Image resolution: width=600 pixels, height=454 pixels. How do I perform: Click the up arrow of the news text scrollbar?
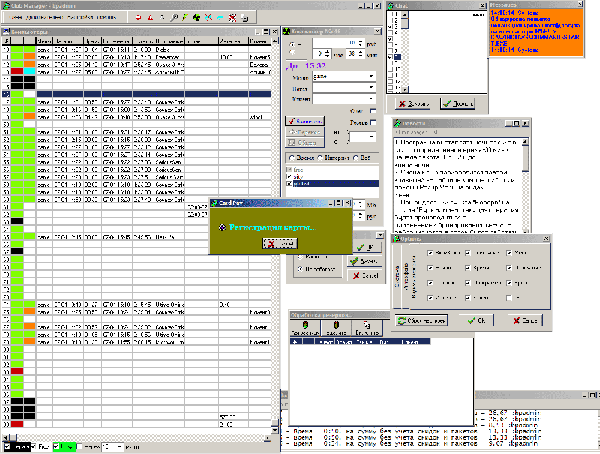(x=525, y=142)
